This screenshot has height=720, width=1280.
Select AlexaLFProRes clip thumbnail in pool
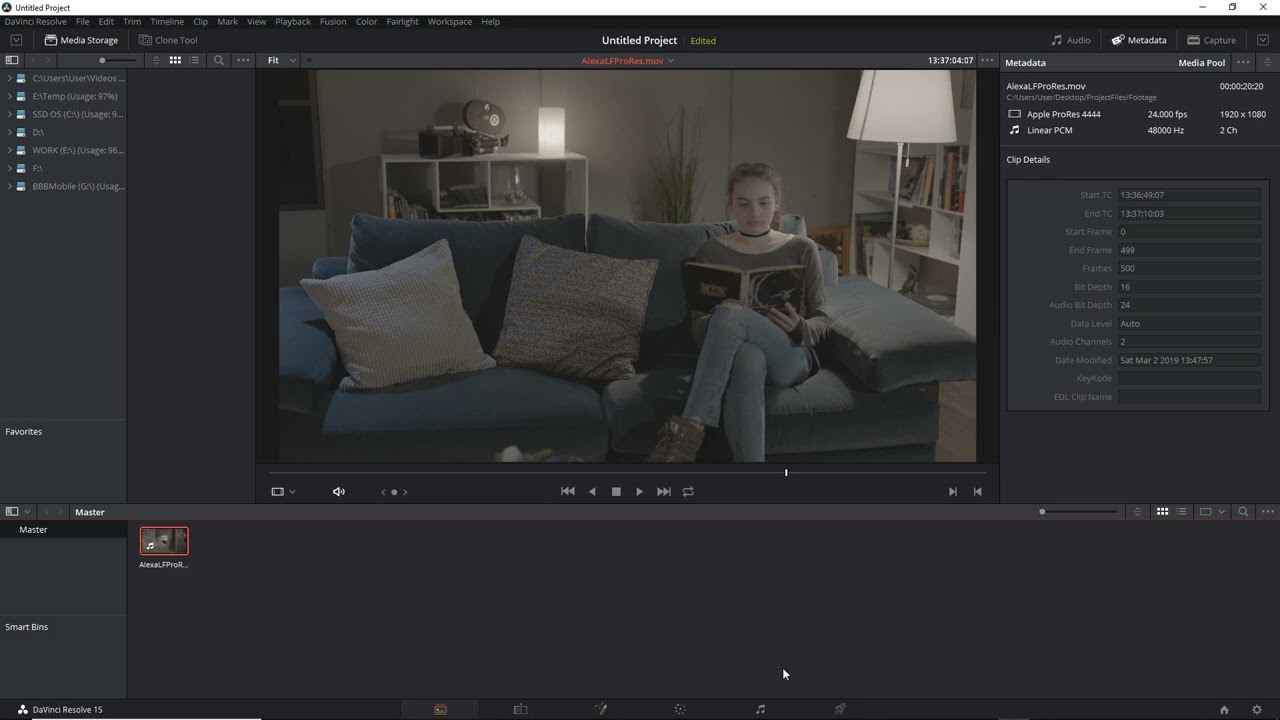coord(164,541)
